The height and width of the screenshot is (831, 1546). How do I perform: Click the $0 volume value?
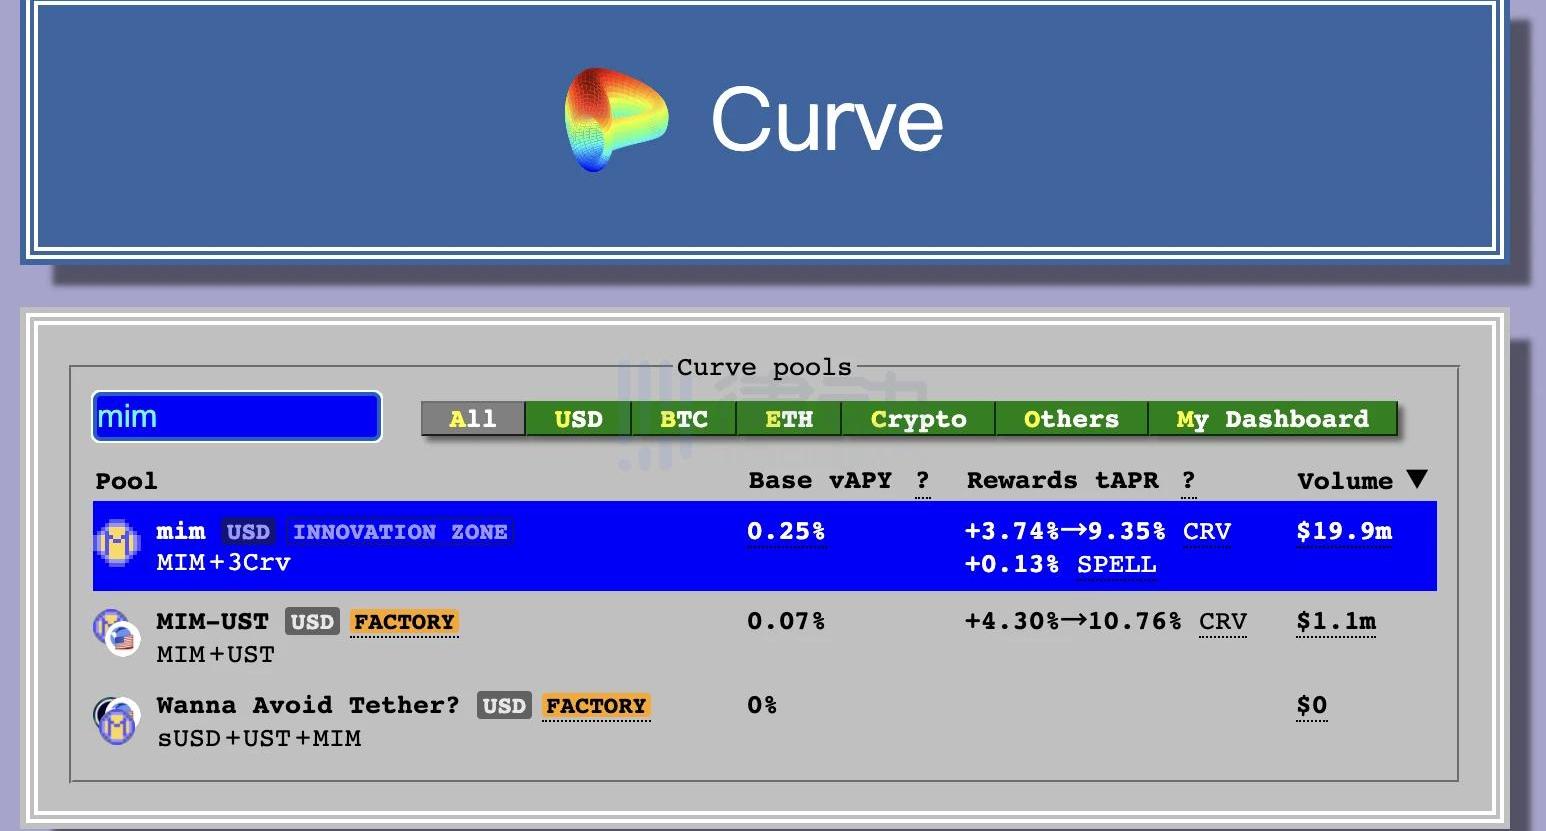tap(1312, 706)
